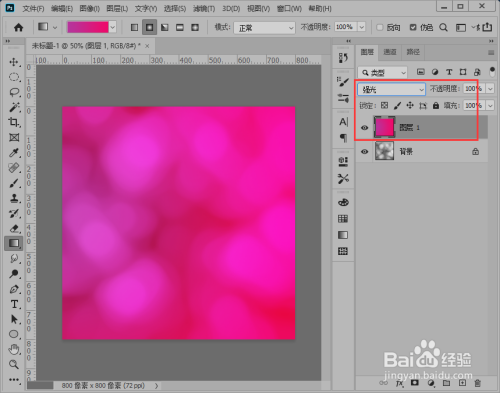Expand the gradient picker arrow
This screenshot has height=393, width=500.
pyautogui.click(x=113, y=27)
